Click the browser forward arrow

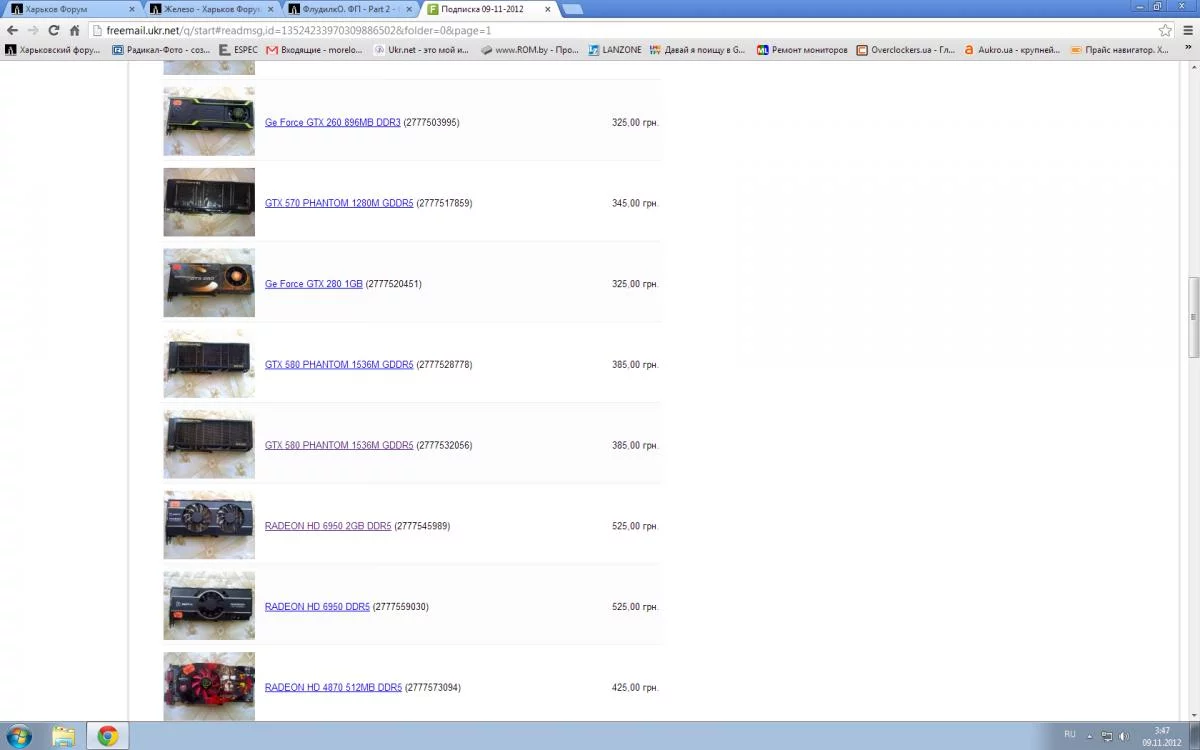33,30
